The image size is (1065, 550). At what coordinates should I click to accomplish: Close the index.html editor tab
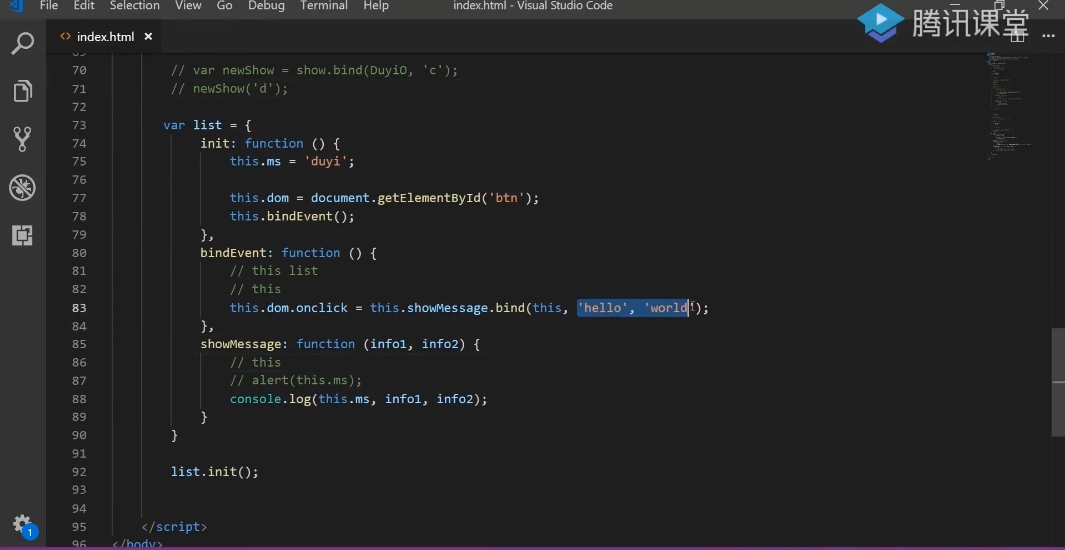click(149, 37)
